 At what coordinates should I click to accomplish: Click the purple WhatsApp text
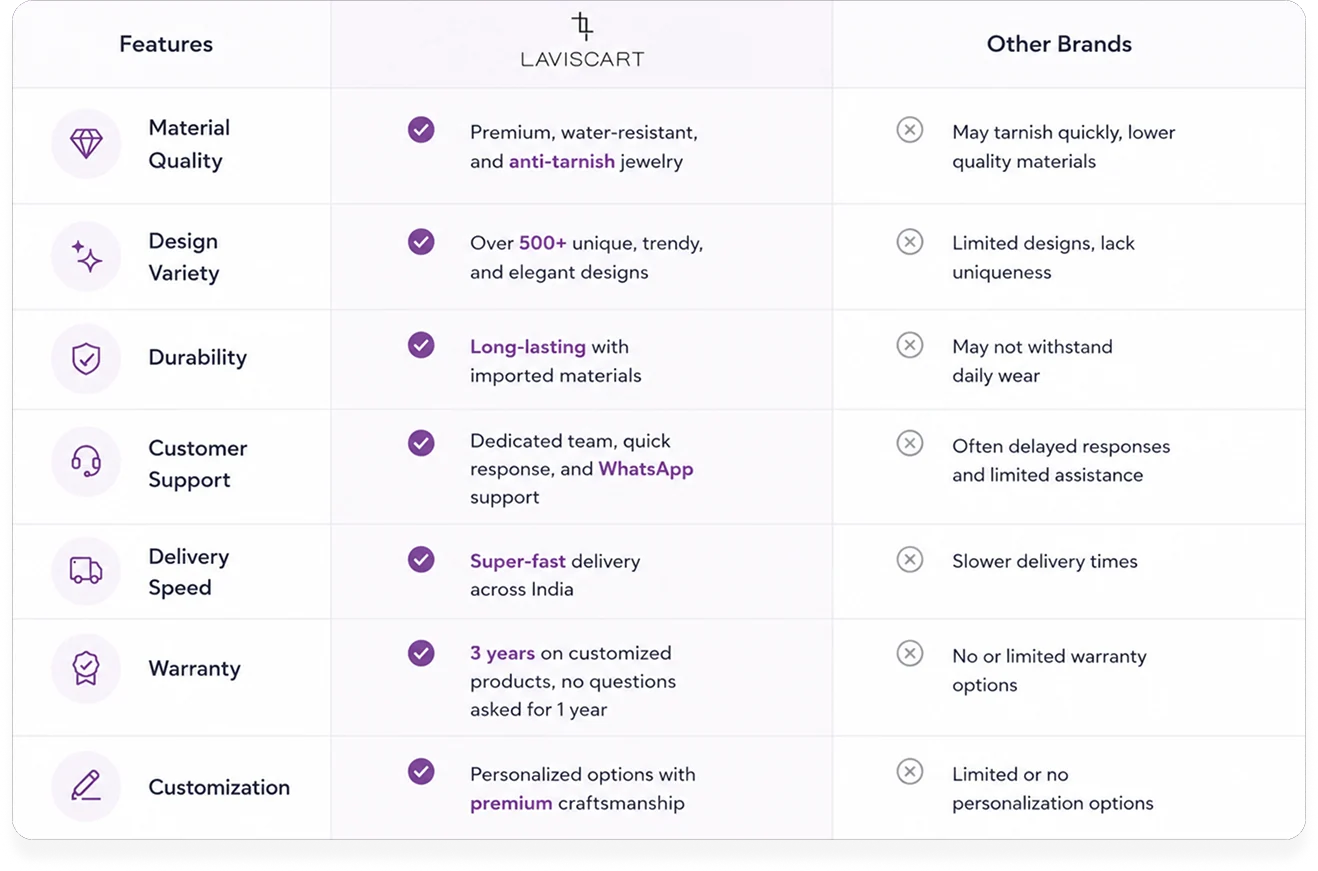click(x=646, y=469)
